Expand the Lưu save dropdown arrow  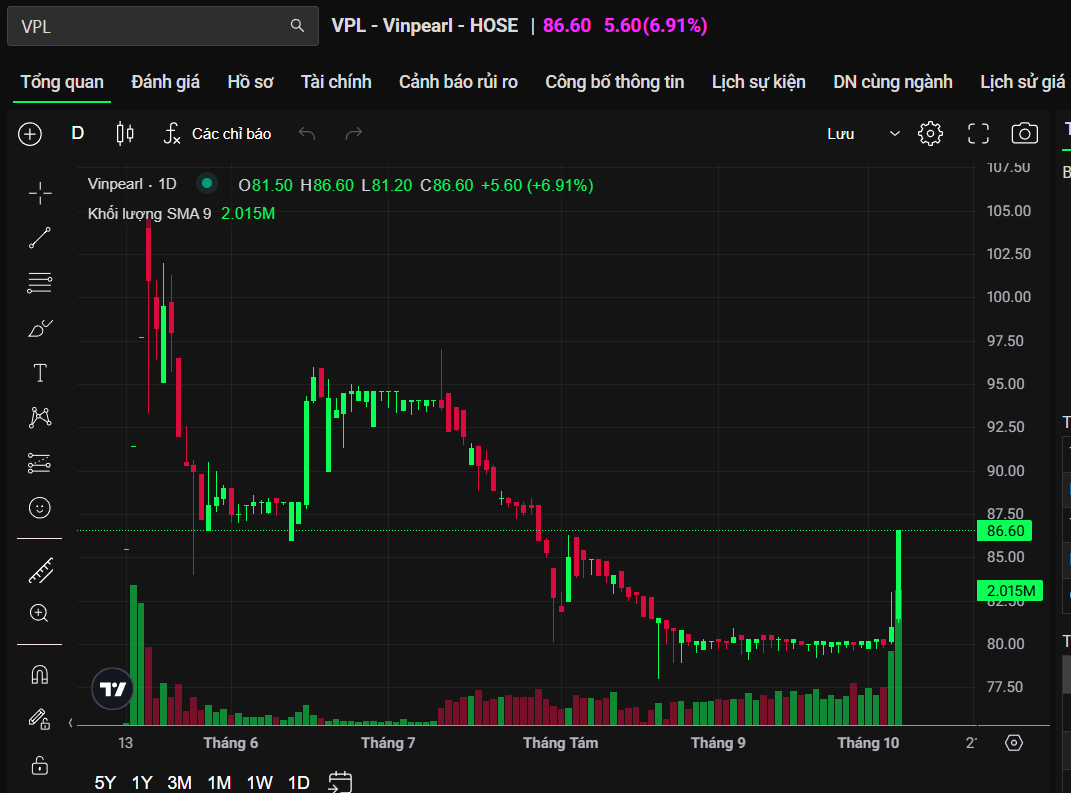point(895,133)
